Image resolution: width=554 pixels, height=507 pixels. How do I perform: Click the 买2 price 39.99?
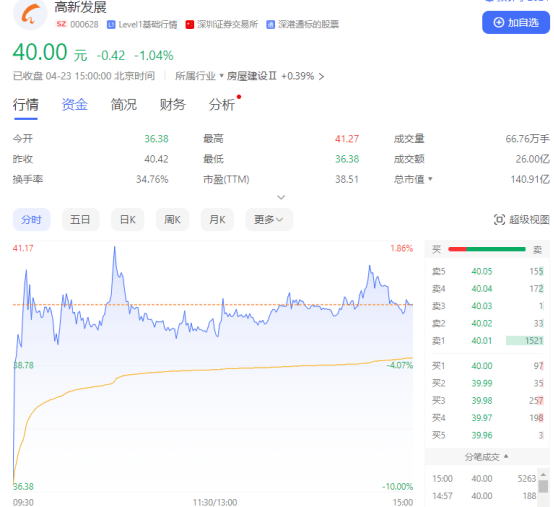coord(482,383)
